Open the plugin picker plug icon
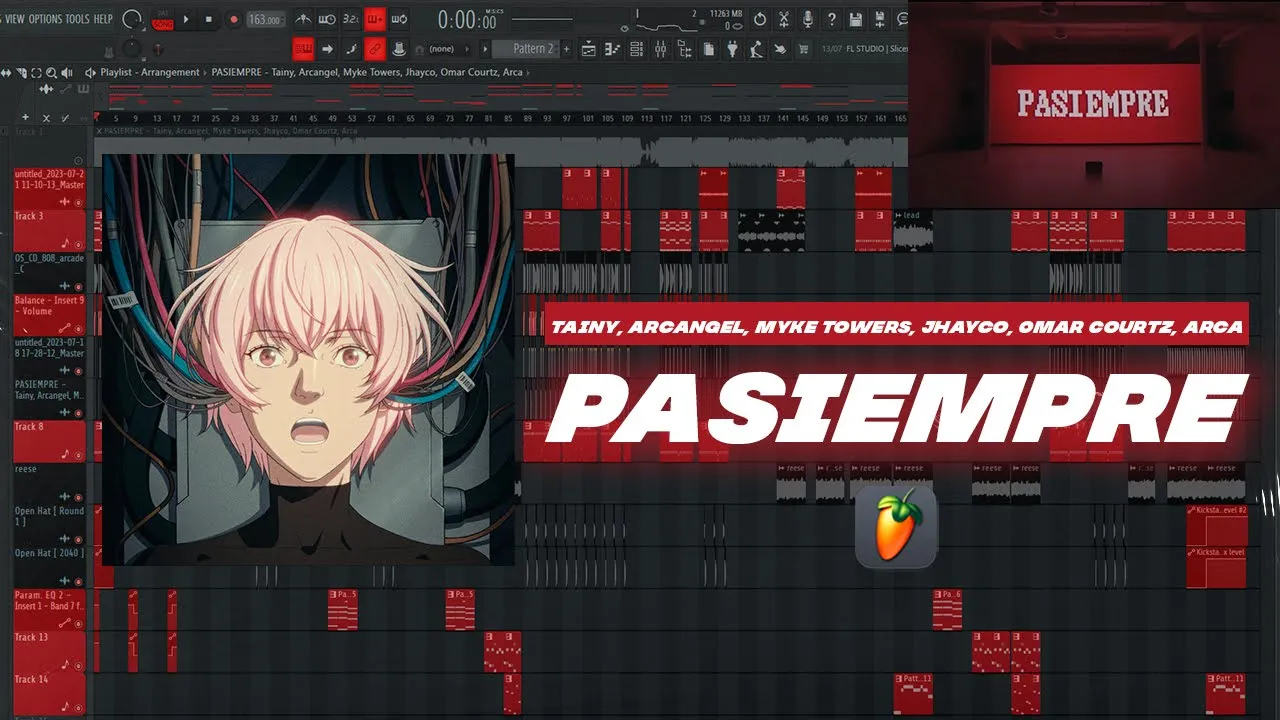Viewport: 1280px width, 720px height. [x=733, y=48]
